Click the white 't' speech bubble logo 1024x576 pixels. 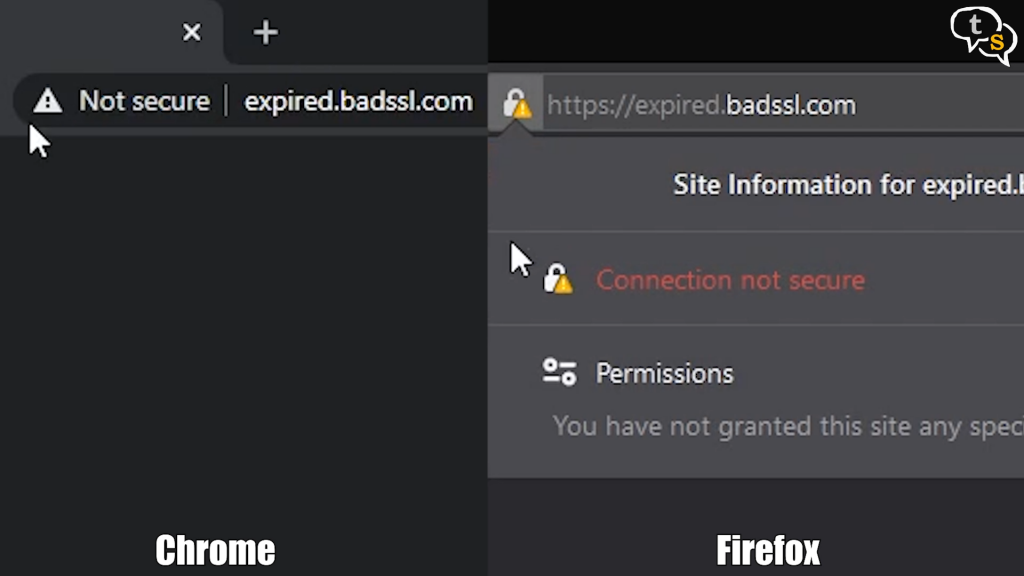pyautogui.click(x=971, y=27)
